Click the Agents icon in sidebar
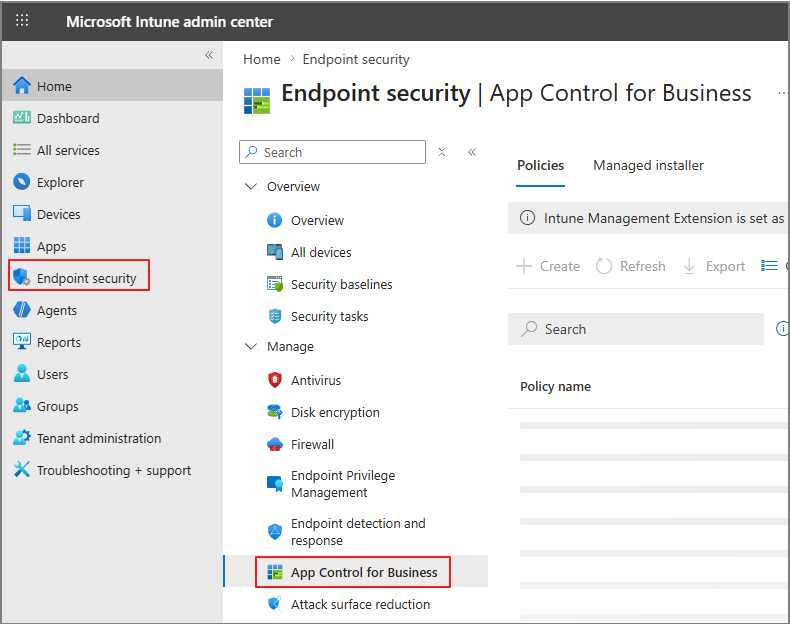This screenshot has height=624, width=790. [22, 309]
